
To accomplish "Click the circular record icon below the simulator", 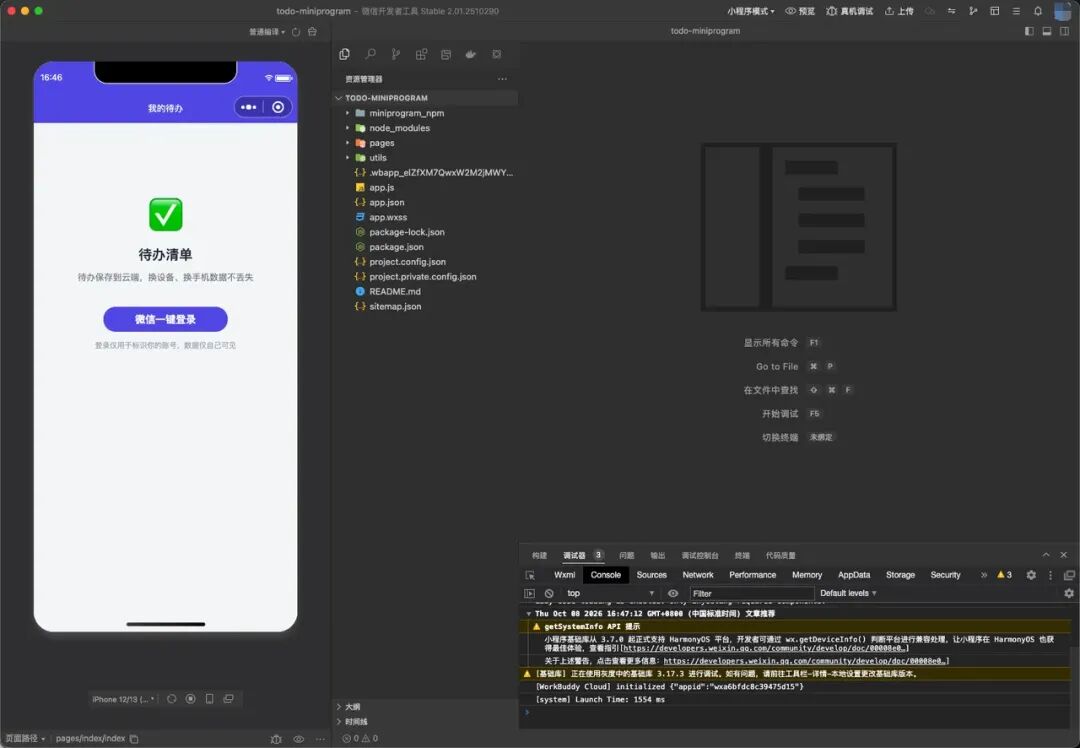I will point(191,698).
